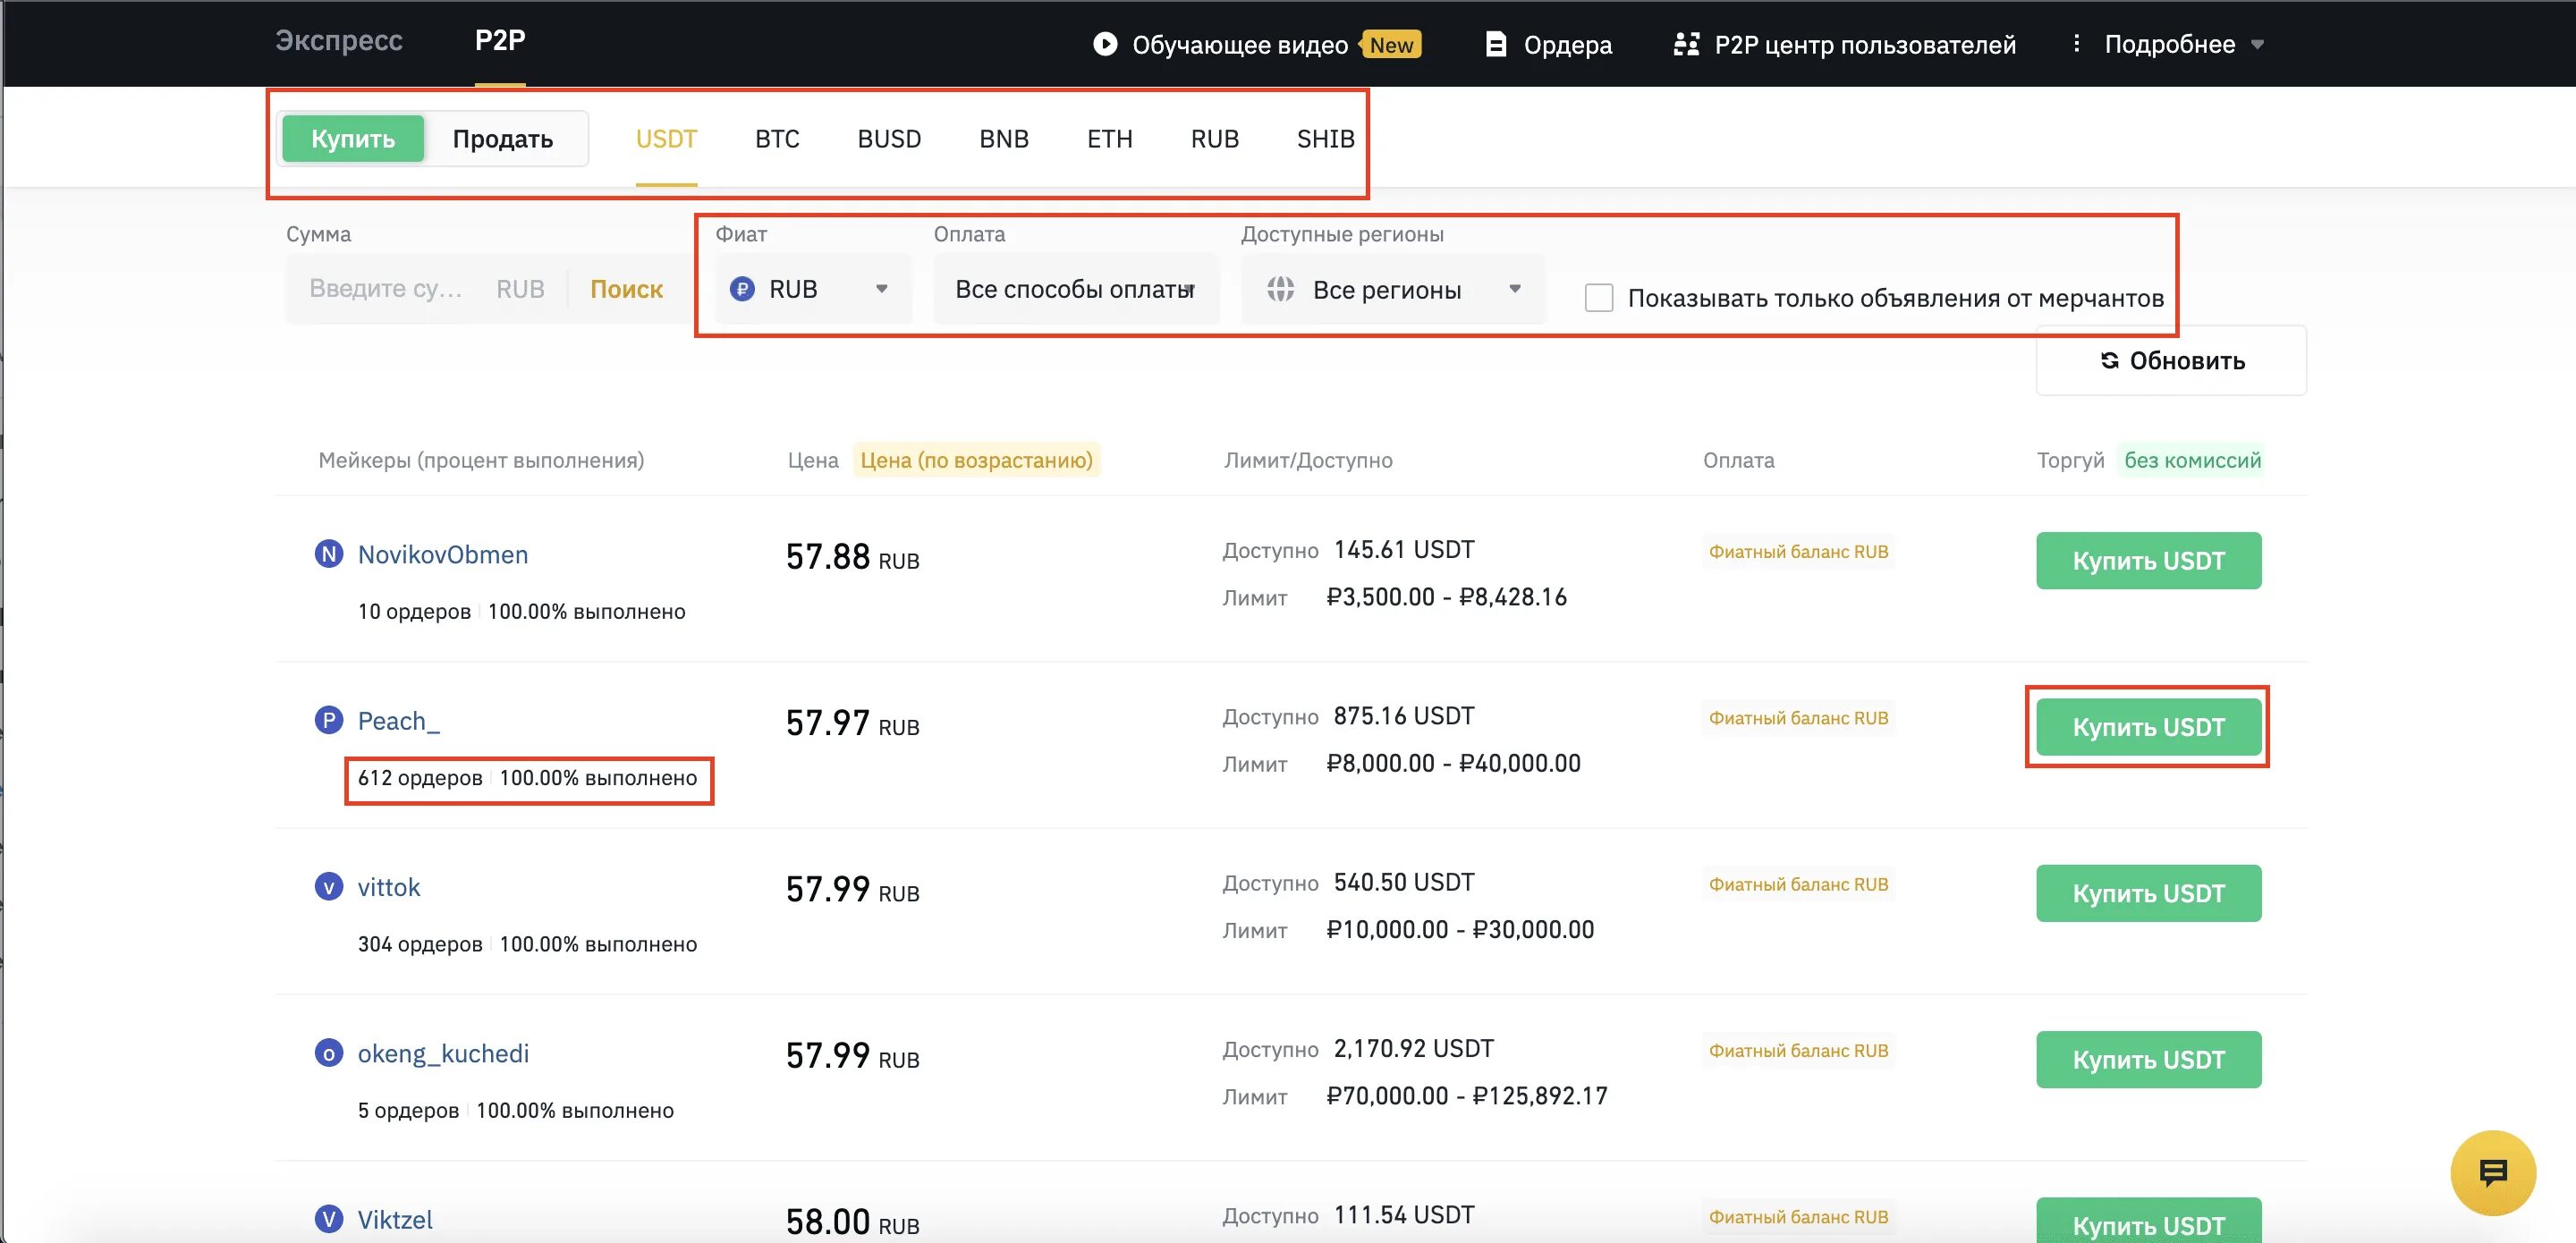Open the Все способы оплаты dropdown
Viewport: 2576px width, 1243px height.
tap(1076, 289)
